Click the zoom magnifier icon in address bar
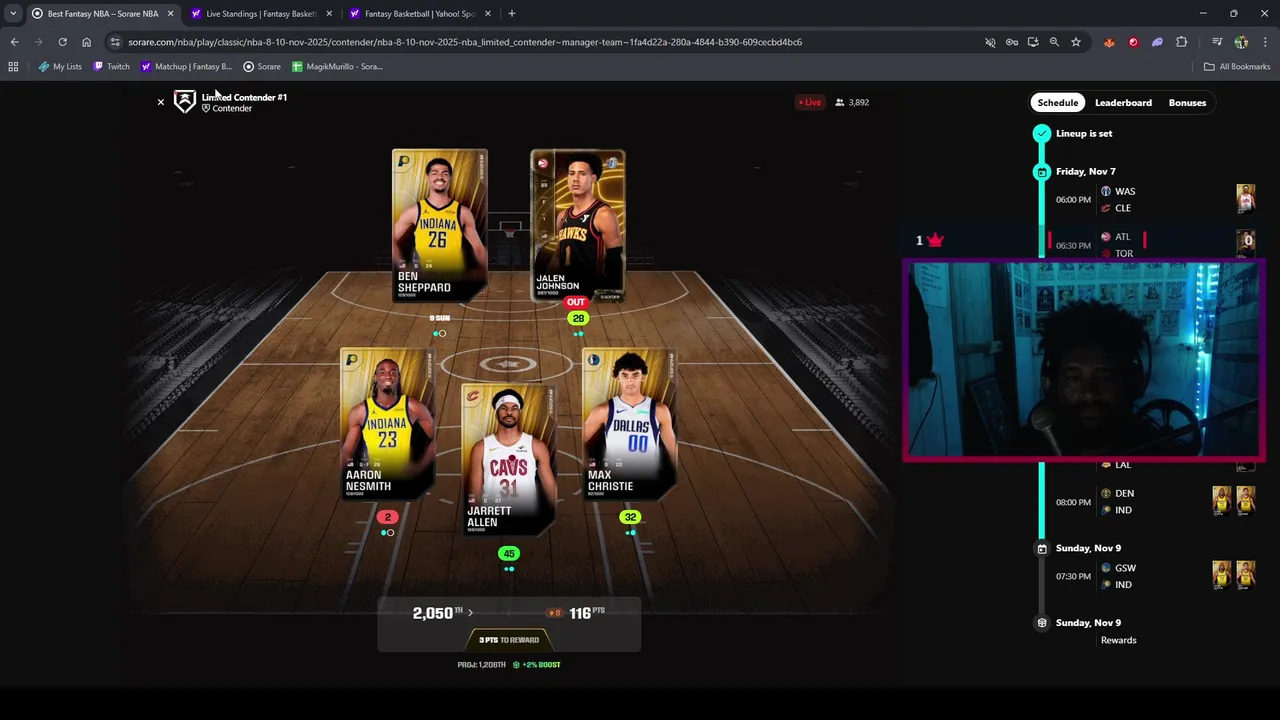The height and width of the screenshot is (720, 1280). click(x=1054, y=42)
